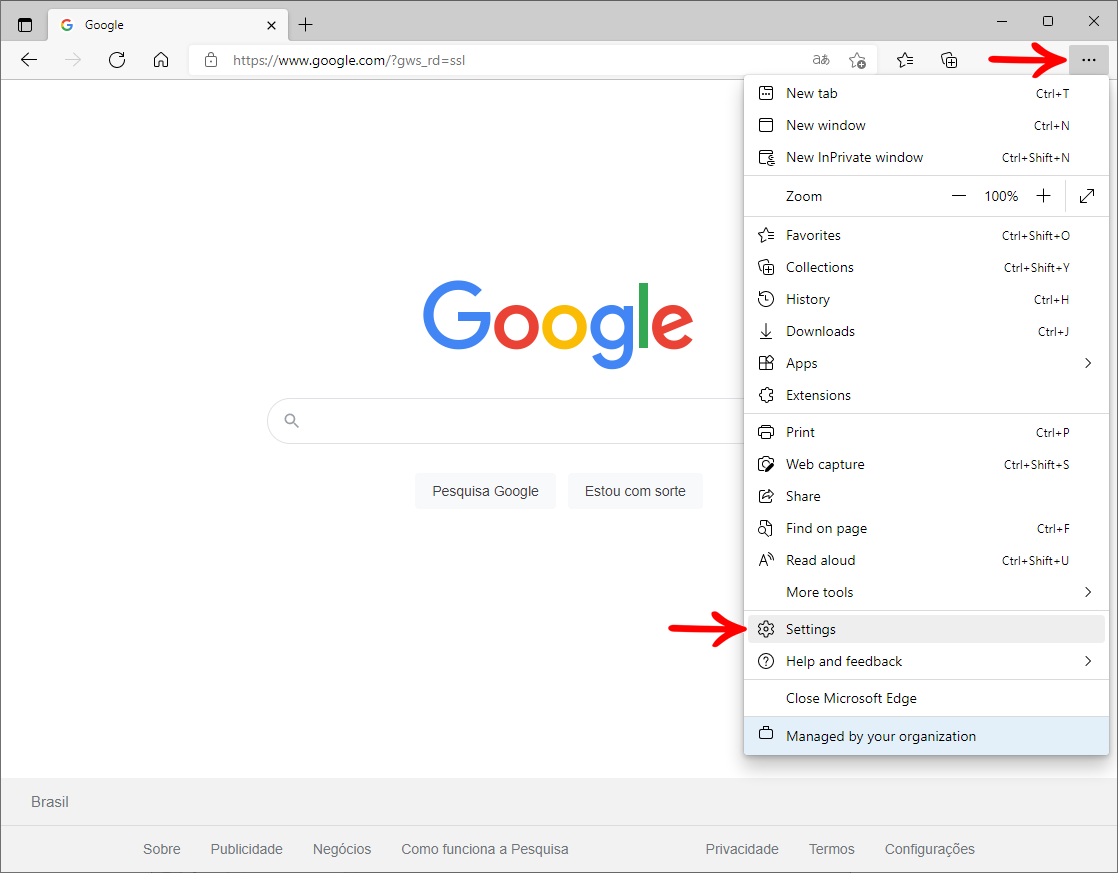1118x873 pixels.
Task: Open Settings from the menu
Action: click(x=925, y=629)
